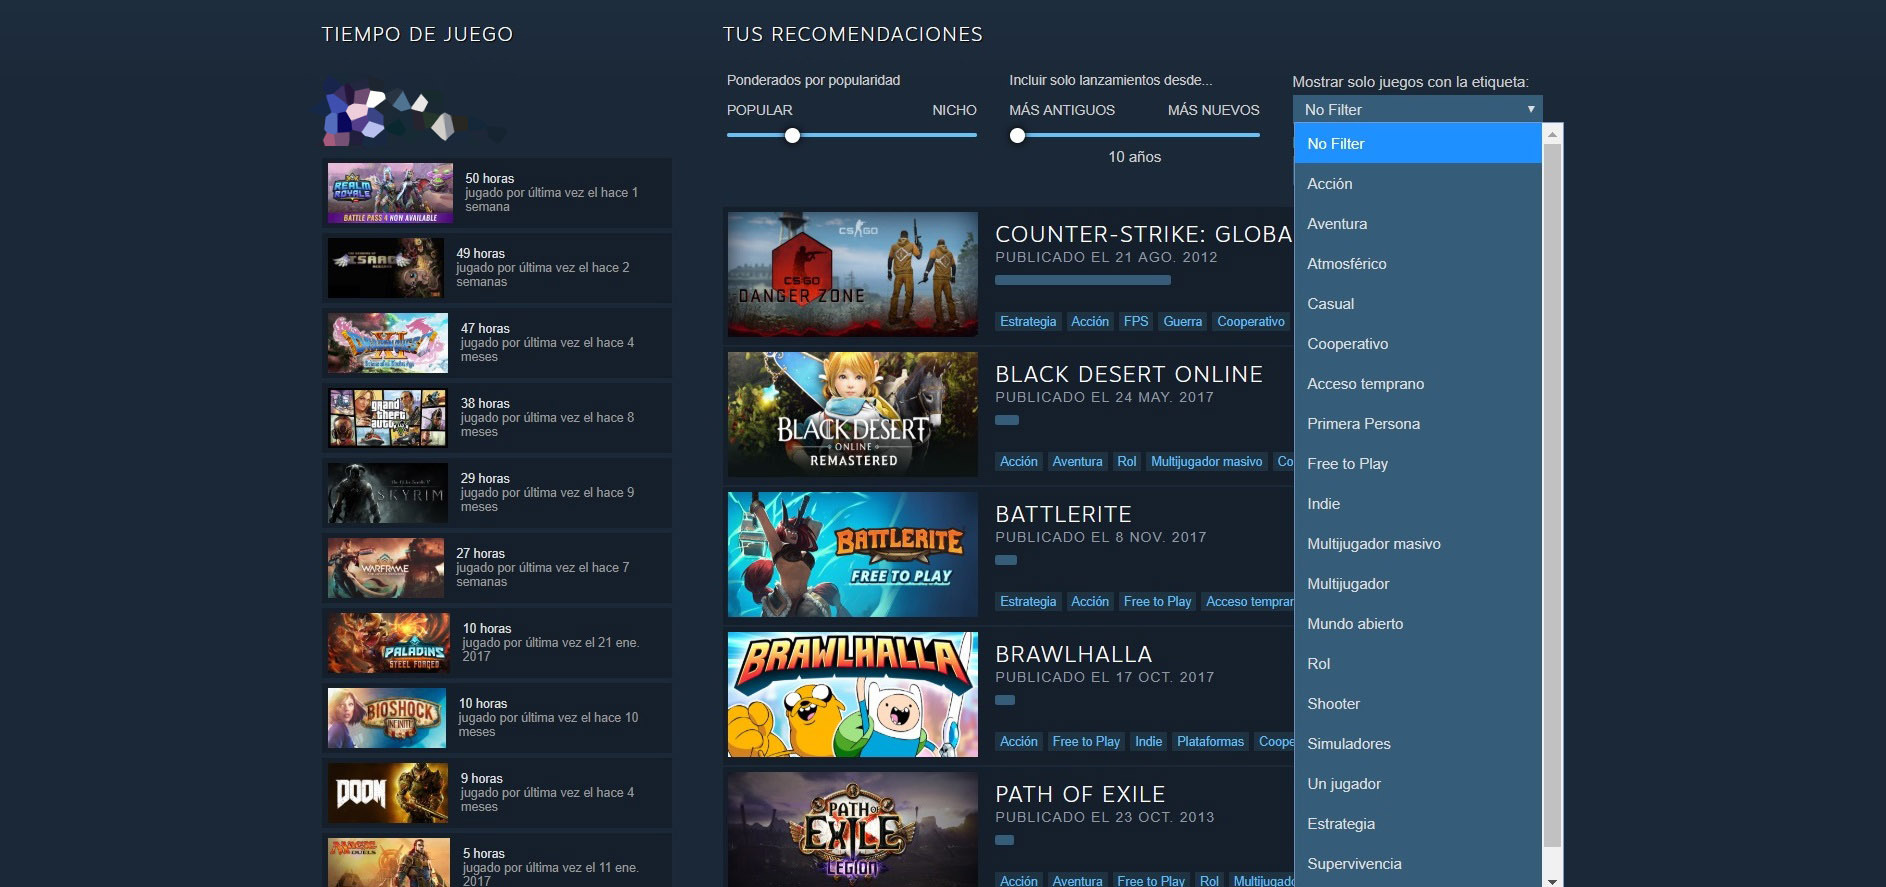Open PATH OF EXILE title link
Viewport: 1886px width, 887px height.
pyautogui.click(x=1080, y=794)
